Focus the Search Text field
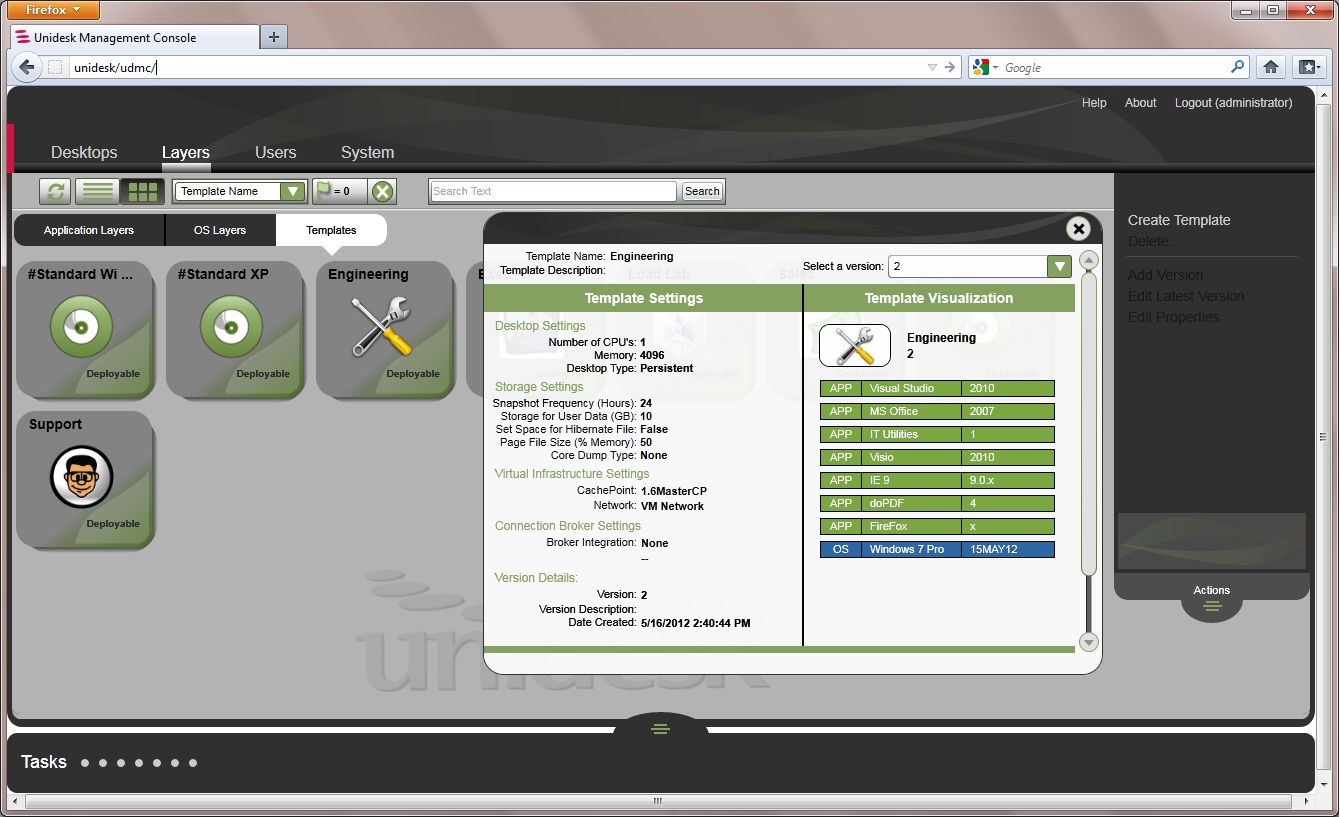Screen dimensions: 1340x817 point(553,191)
